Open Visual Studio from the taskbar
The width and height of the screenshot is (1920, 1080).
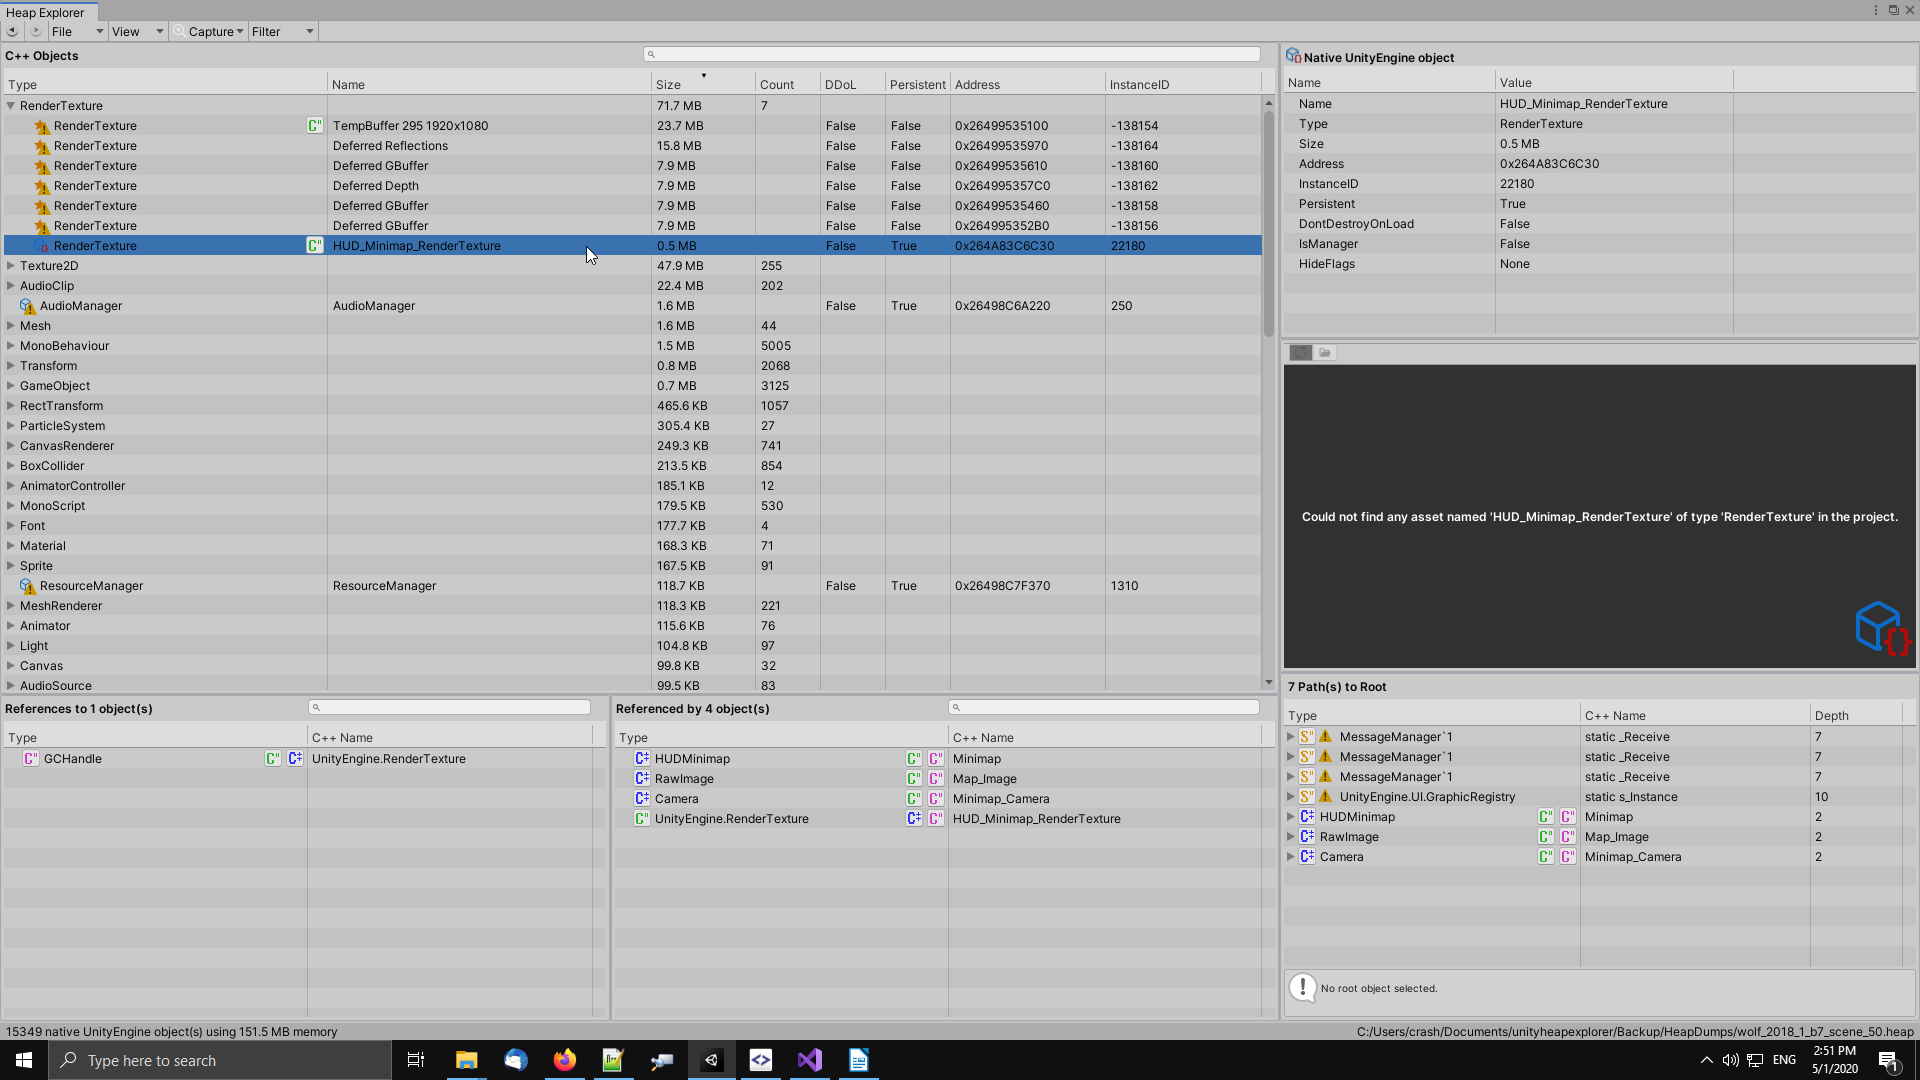click(809, 1060)
